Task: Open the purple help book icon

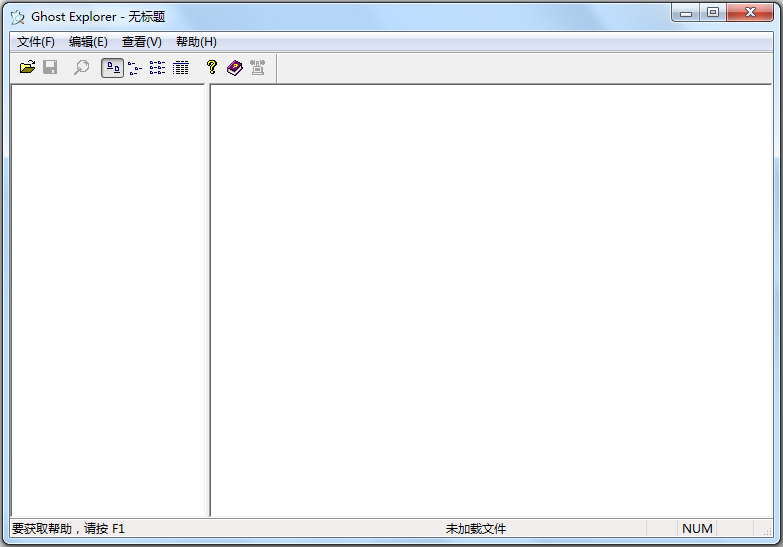Action: point(234,68)
